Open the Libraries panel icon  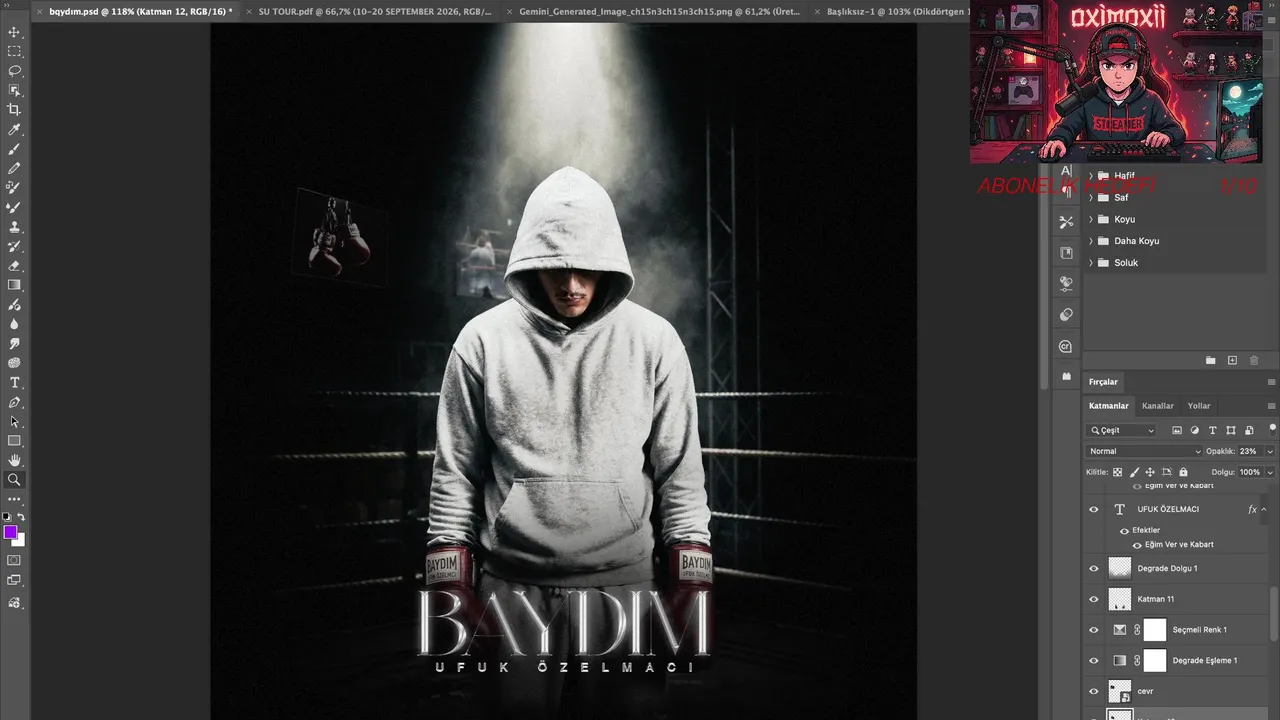point(1066,253)
